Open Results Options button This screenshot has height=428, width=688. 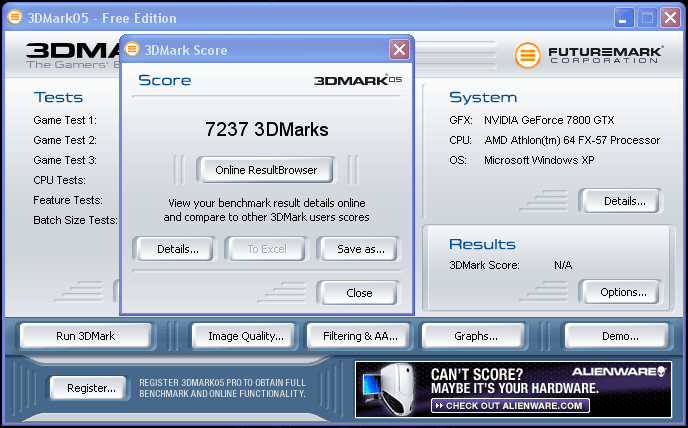click(623, 292)
